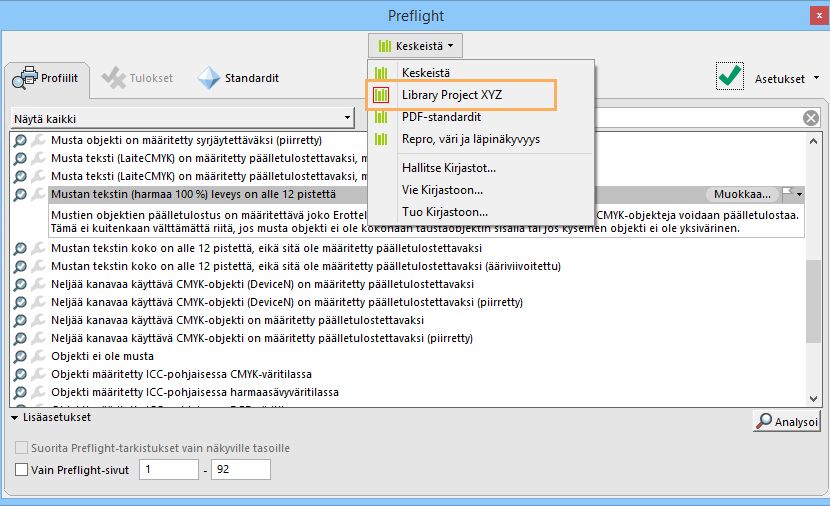
Task: Click the flag icon on the highlighted row
Action: pyautogui.click(x=788, y=194)
